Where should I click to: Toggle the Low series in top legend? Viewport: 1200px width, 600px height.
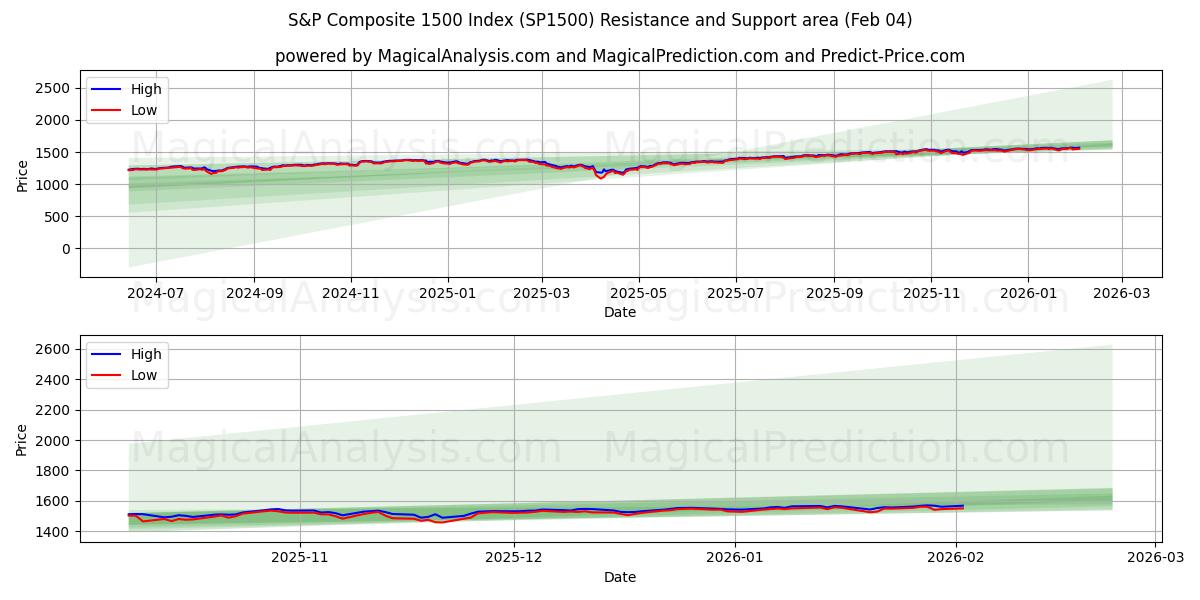pyautogui.click(x=144, y=108)
